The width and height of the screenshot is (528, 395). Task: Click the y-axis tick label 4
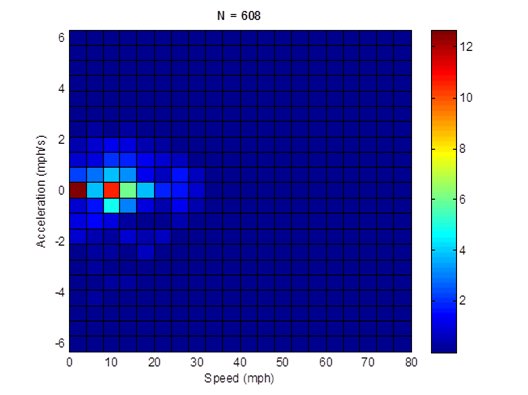click(x=61, y=89)
